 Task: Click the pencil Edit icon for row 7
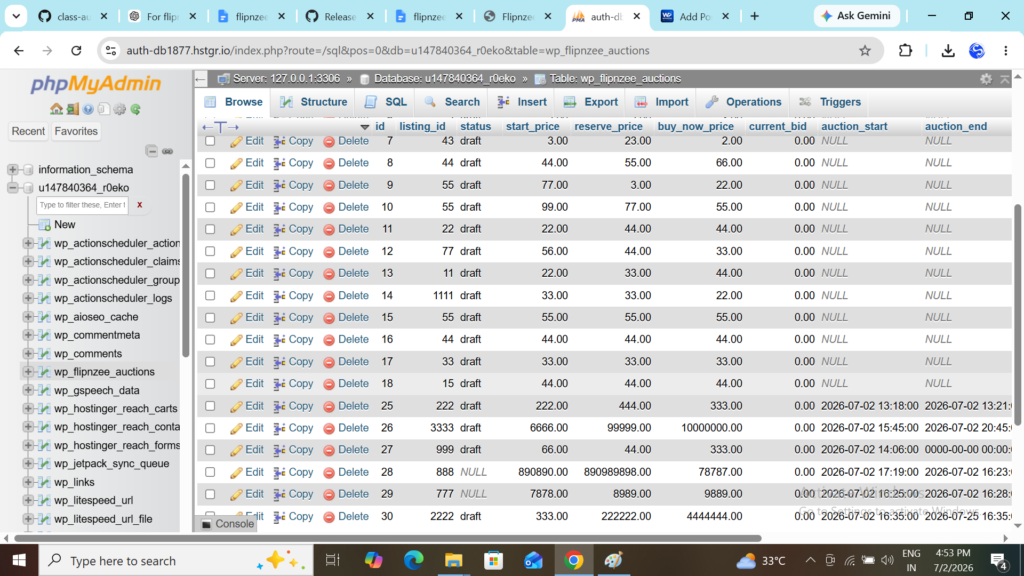(x=236, y=141)
